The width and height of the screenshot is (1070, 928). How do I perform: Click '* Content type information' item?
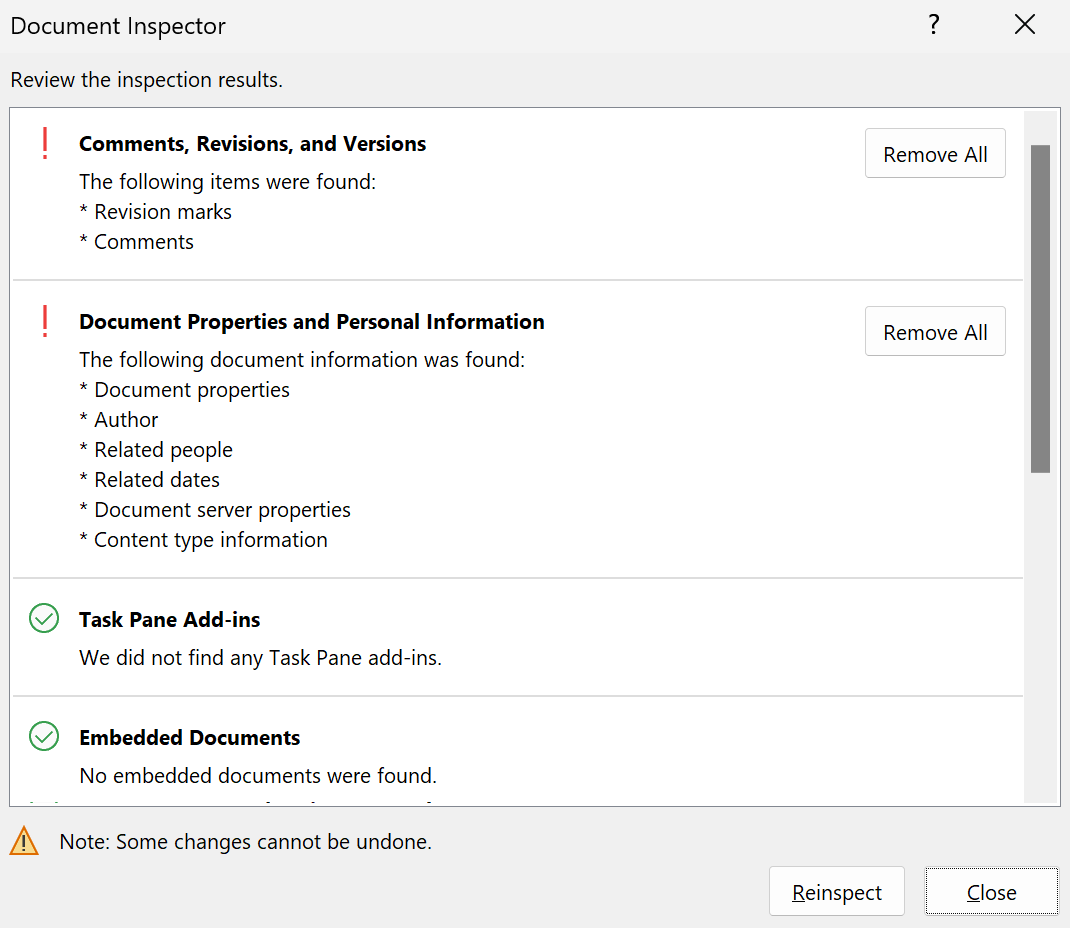[203, 540]
